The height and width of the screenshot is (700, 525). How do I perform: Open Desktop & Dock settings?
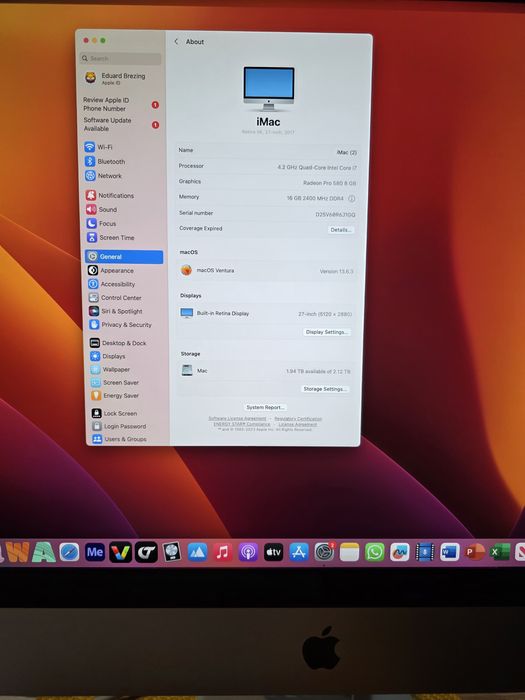(118, 343)
